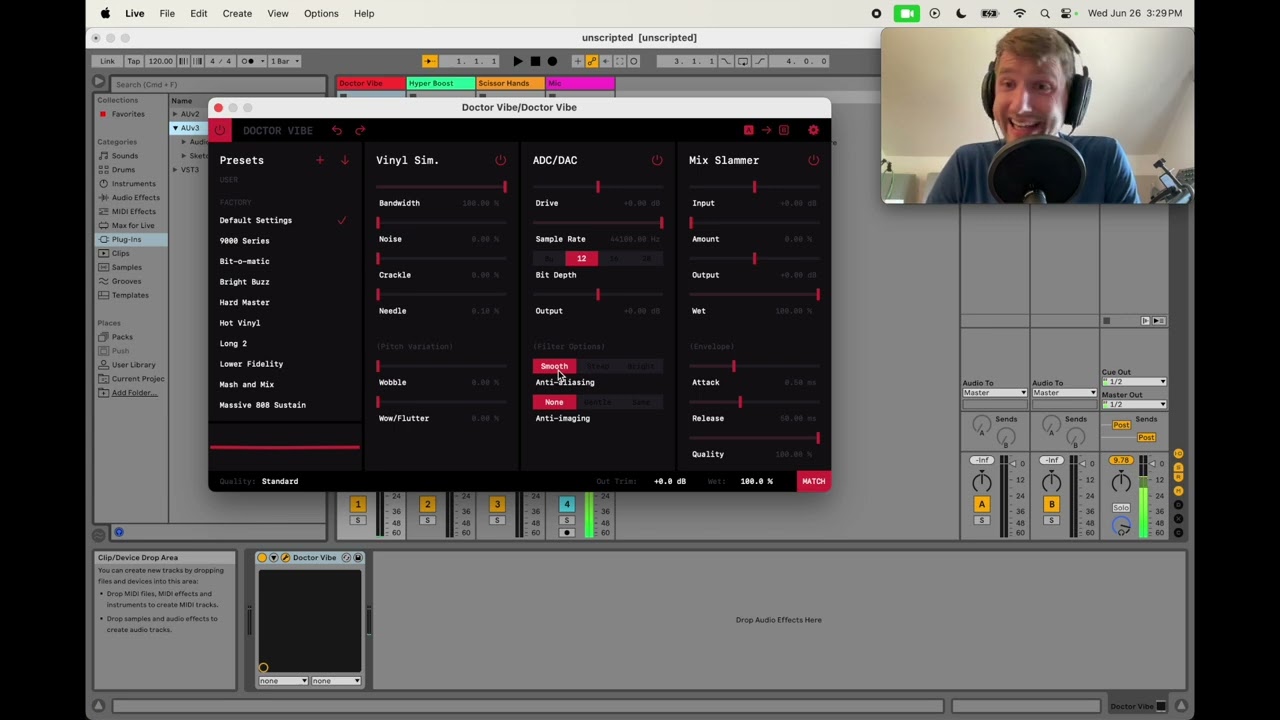The height and width of the screenshot is (720, 1280).
Task: Toggle the Vinyl Sim. section power
Action: [500, 160]
